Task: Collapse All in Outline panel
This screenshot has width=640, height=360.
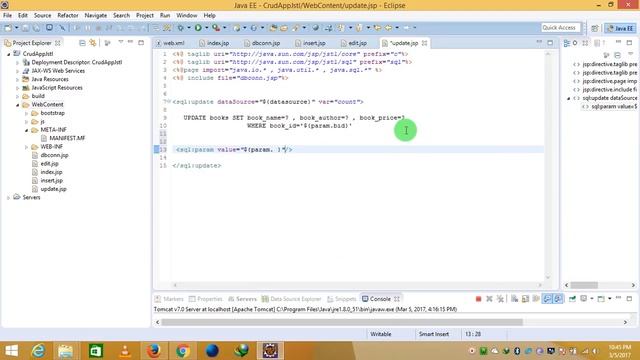Action: (617, 55)
